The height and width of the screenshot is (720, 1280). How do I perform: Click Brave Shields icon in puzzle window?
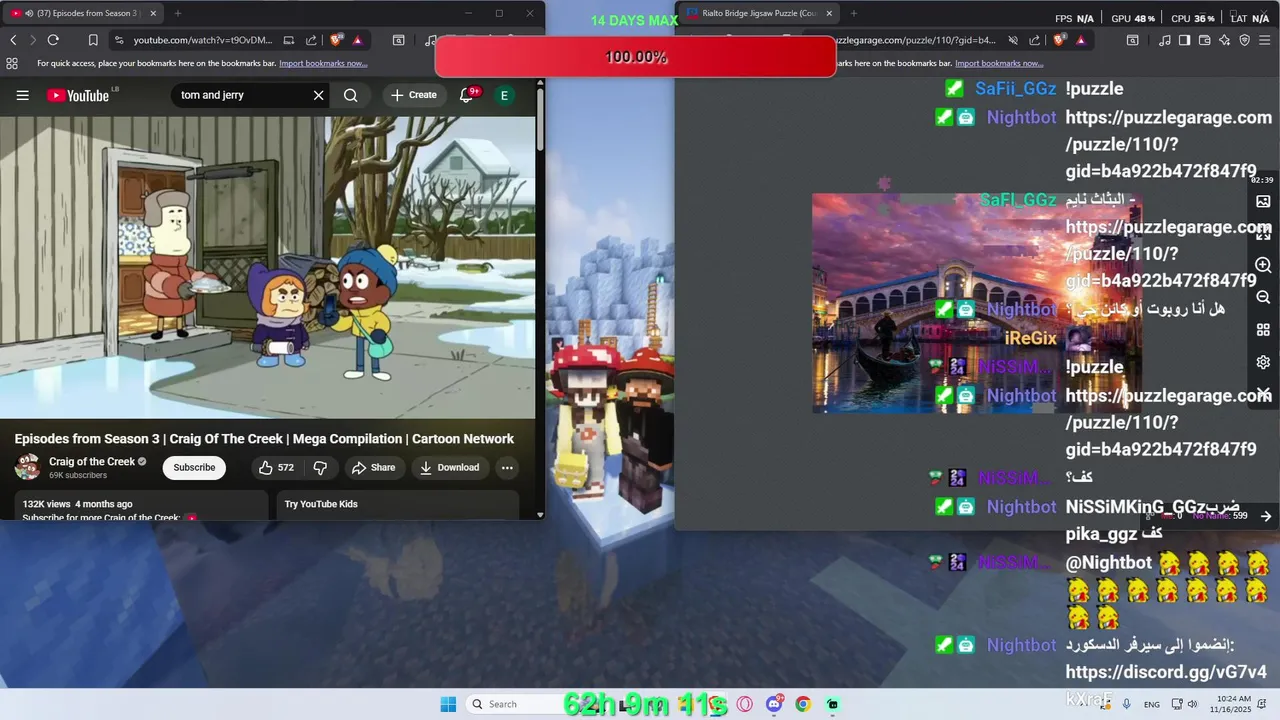[x=1060, y=40]
